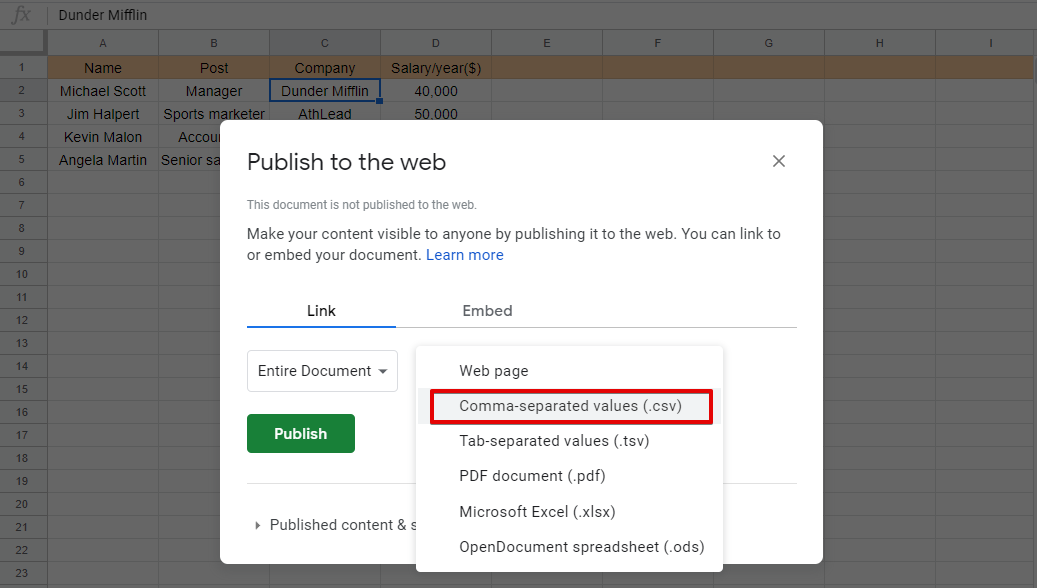Click the Post header cell

tap(214, 67)
